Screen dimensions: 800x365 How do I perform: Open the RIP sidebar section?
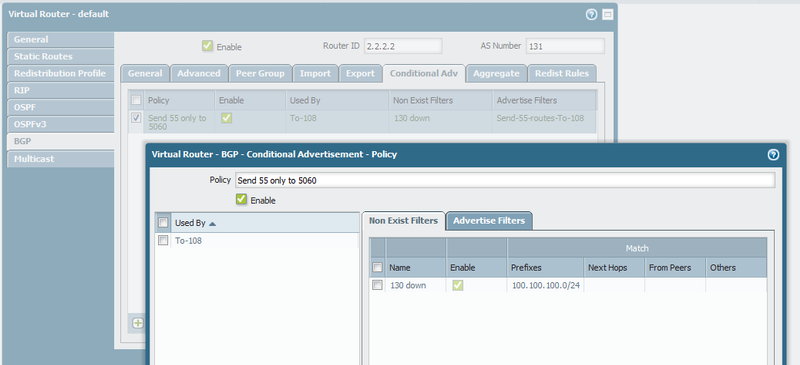coord(61,90)
